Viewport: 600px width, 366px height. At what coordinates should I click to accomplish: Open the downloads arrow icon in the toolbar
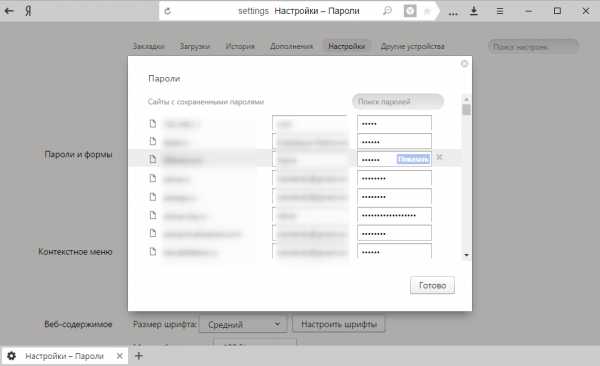(x=474, y=11)
